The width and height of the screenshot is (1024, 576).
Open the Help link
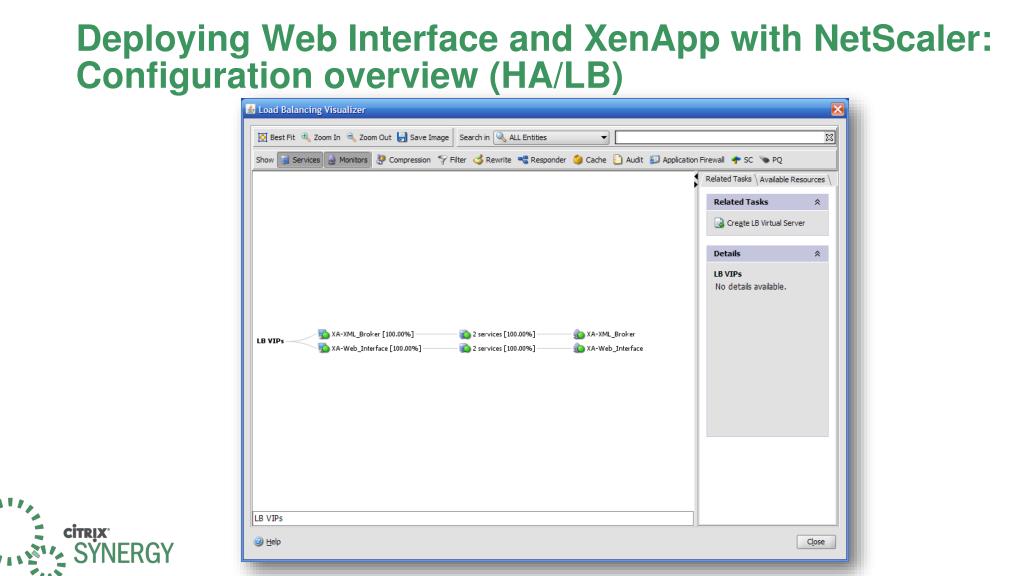coord(273,542)
